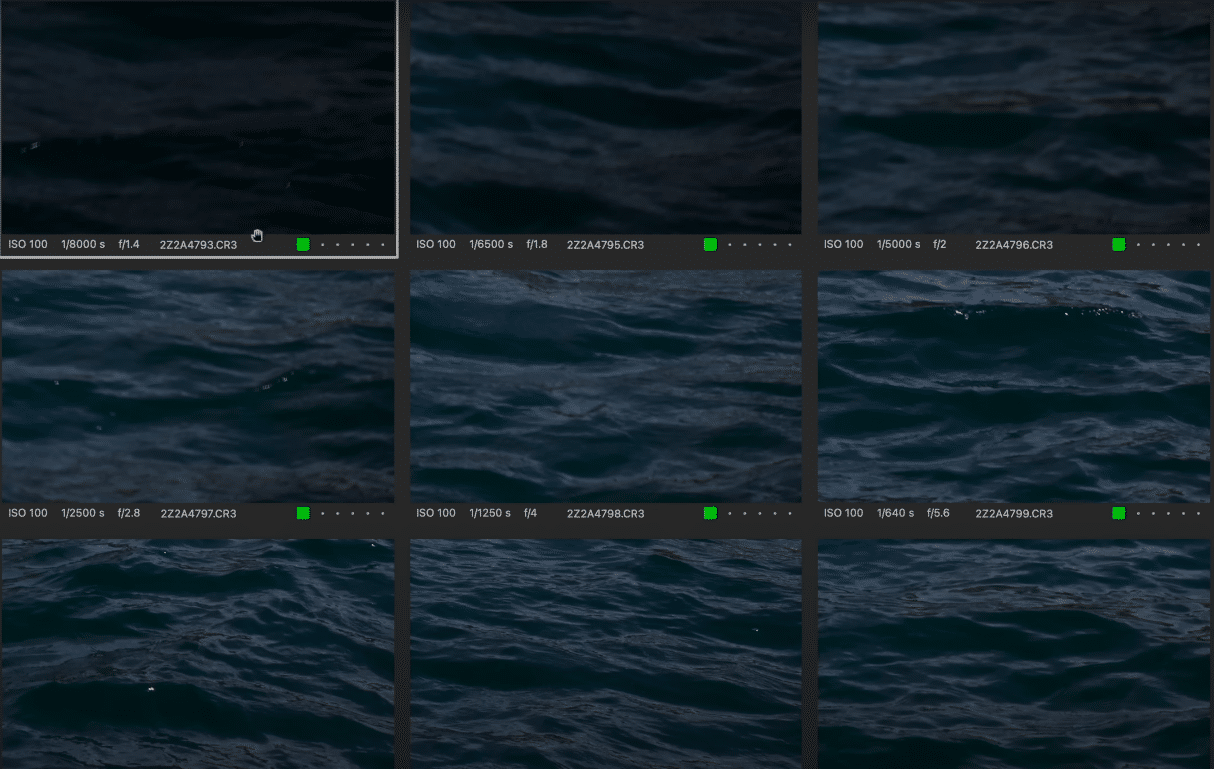The image size is (1214, 769).
Task: Set five-star rating dot for 2Z2A4793.CR3
Action: [383, 245]
